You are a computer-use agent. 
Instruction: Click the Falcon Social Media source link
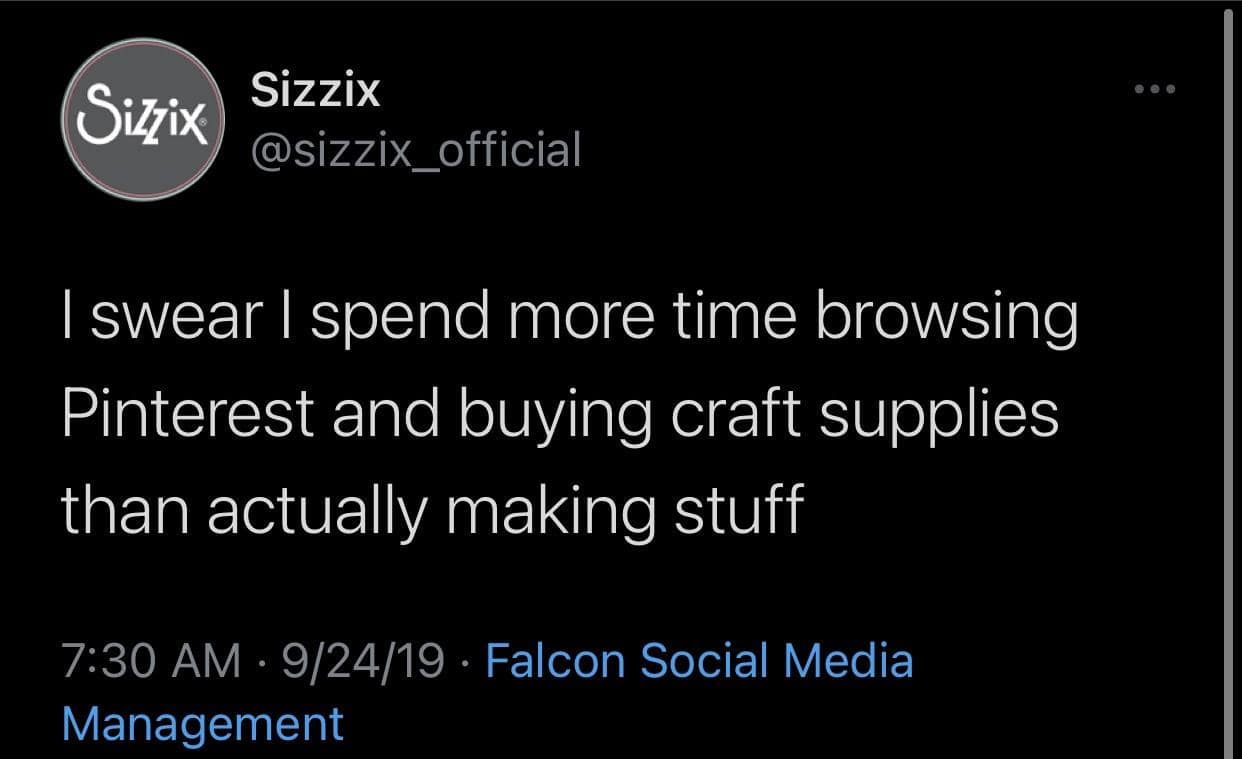click(x=698, y=661)
